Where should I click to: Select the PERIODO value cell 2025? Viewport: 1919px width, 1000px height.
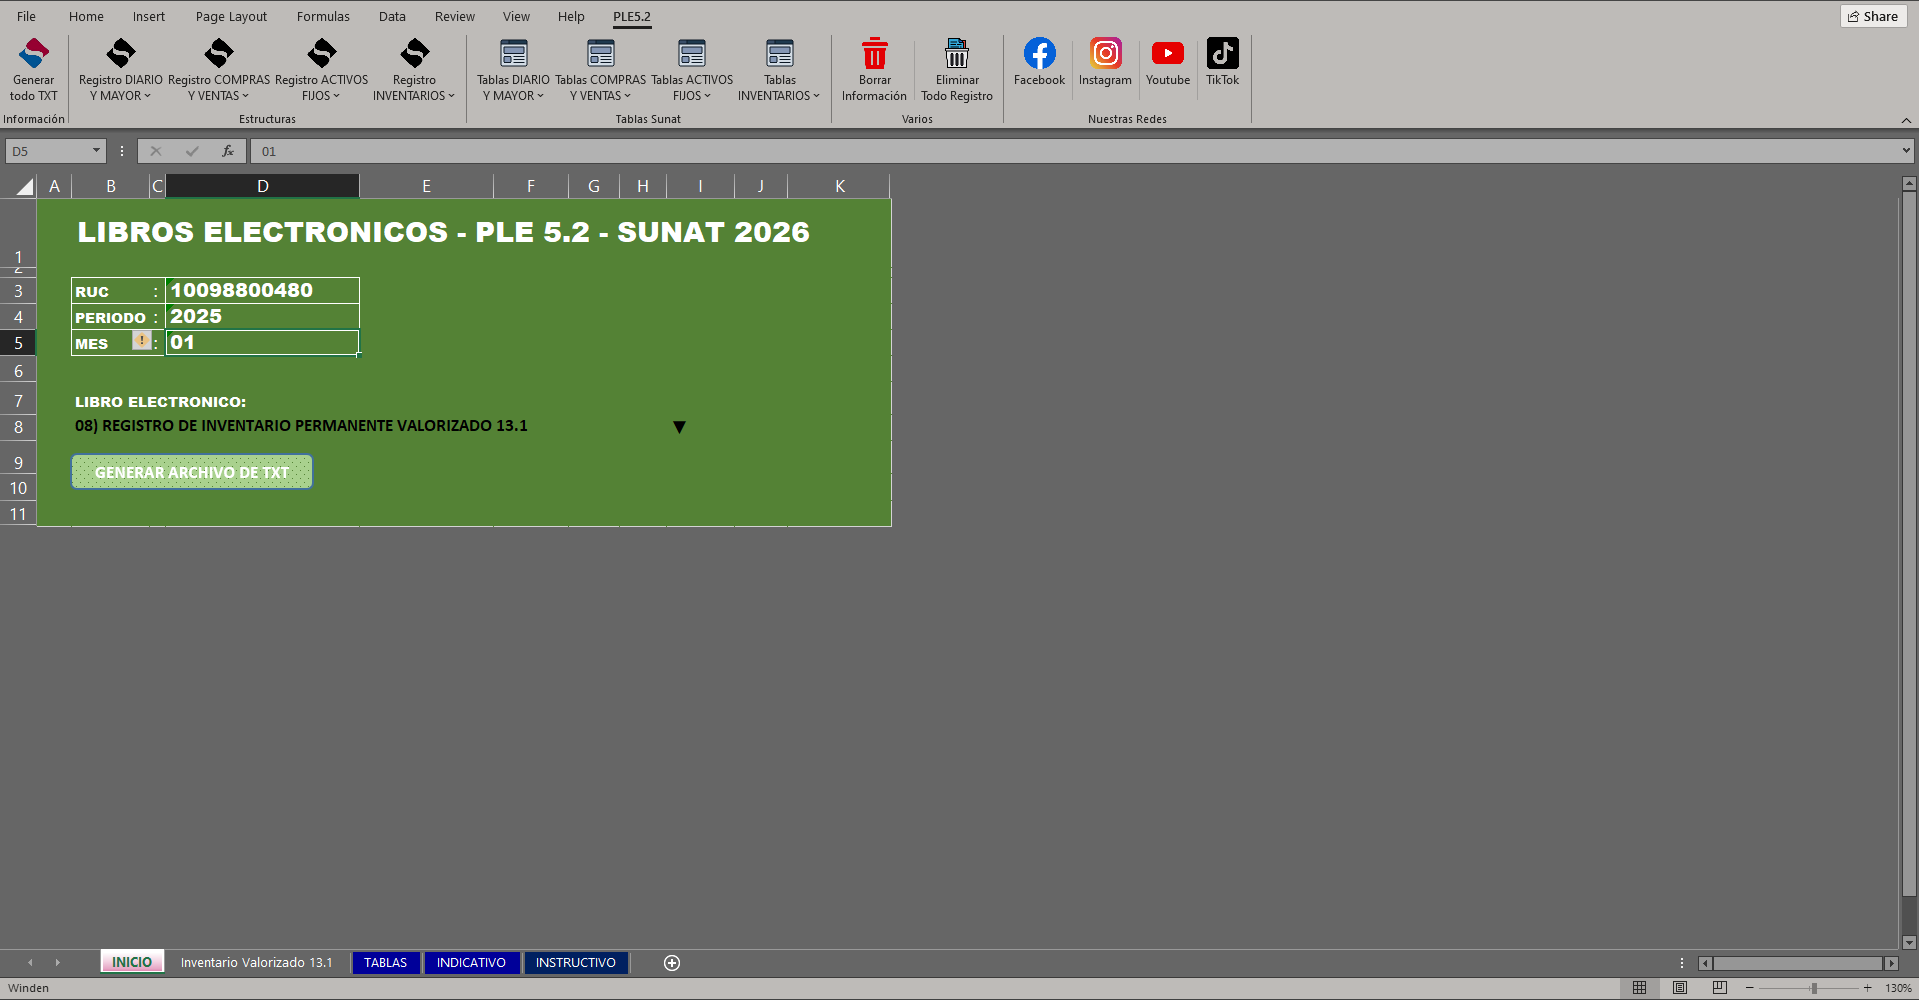[262, 316]
